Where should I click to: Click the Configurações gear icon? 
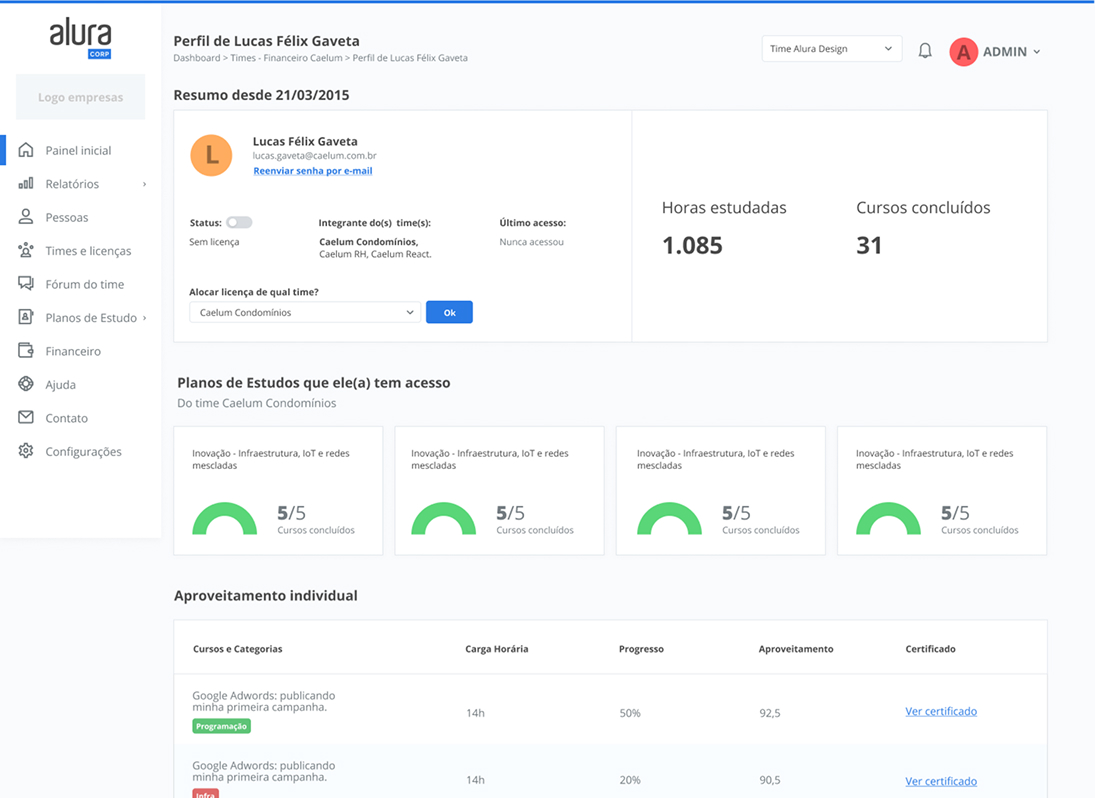click(x=26, y=451)
